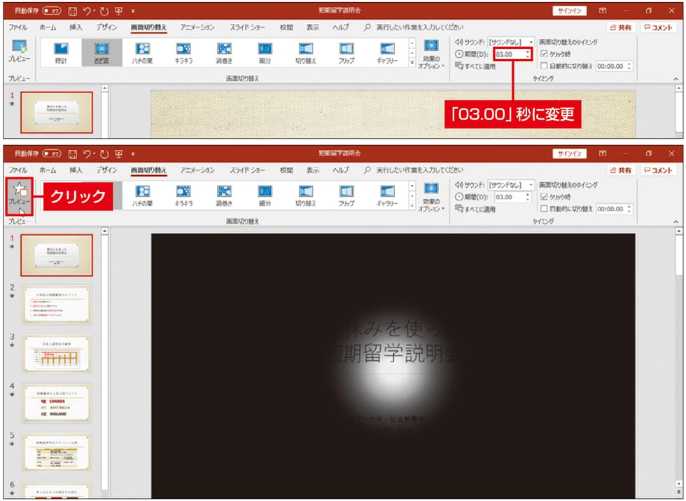Viewport: 686px width, 501px height.
Task: Pick ハチの巣 transition in the lower window
Action: (142, 194)
